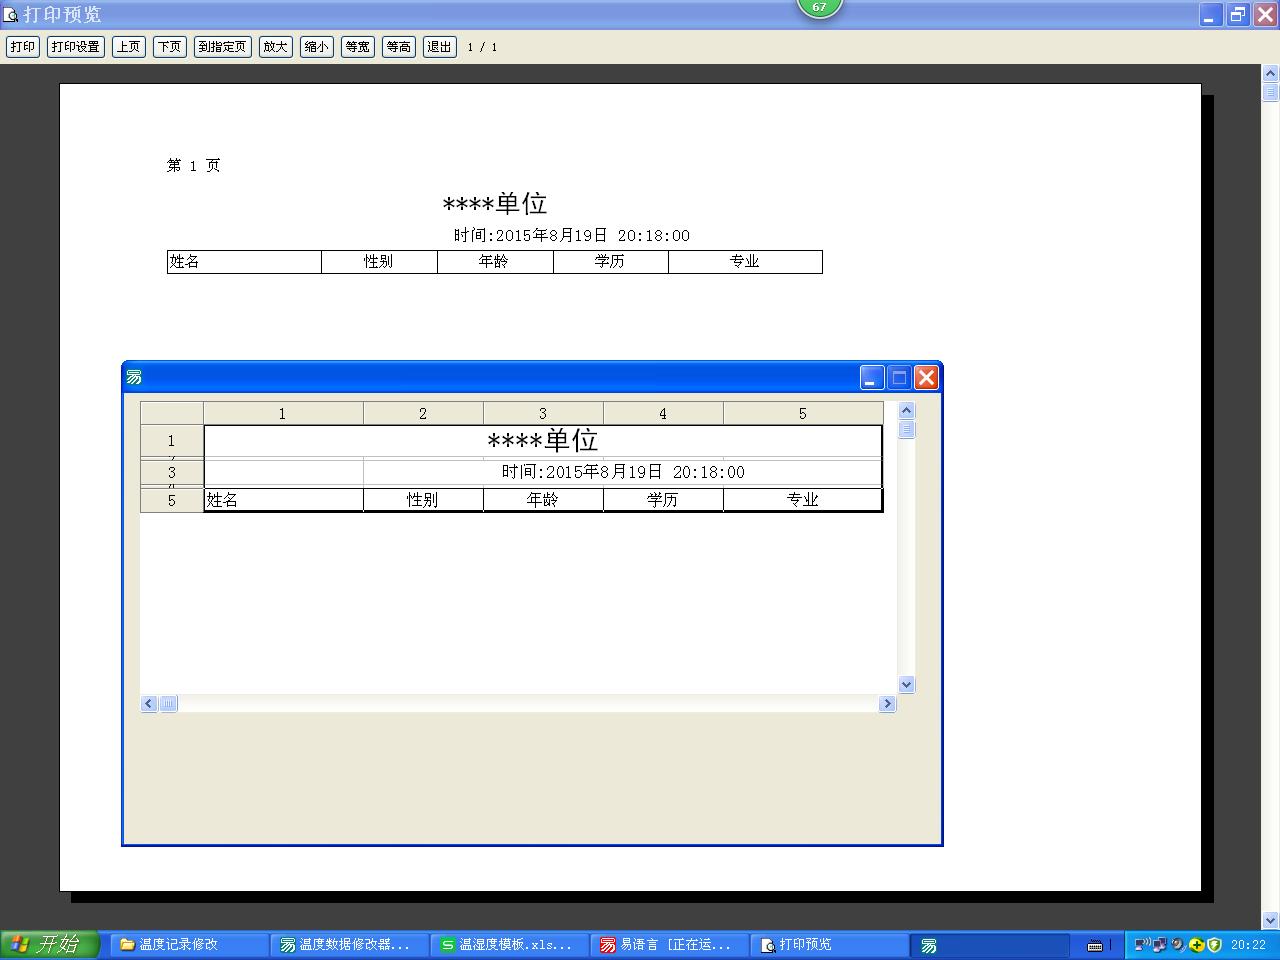1280x960 pixels.
Task: Open 打印设置 print settings
Action: coord(76,47)
